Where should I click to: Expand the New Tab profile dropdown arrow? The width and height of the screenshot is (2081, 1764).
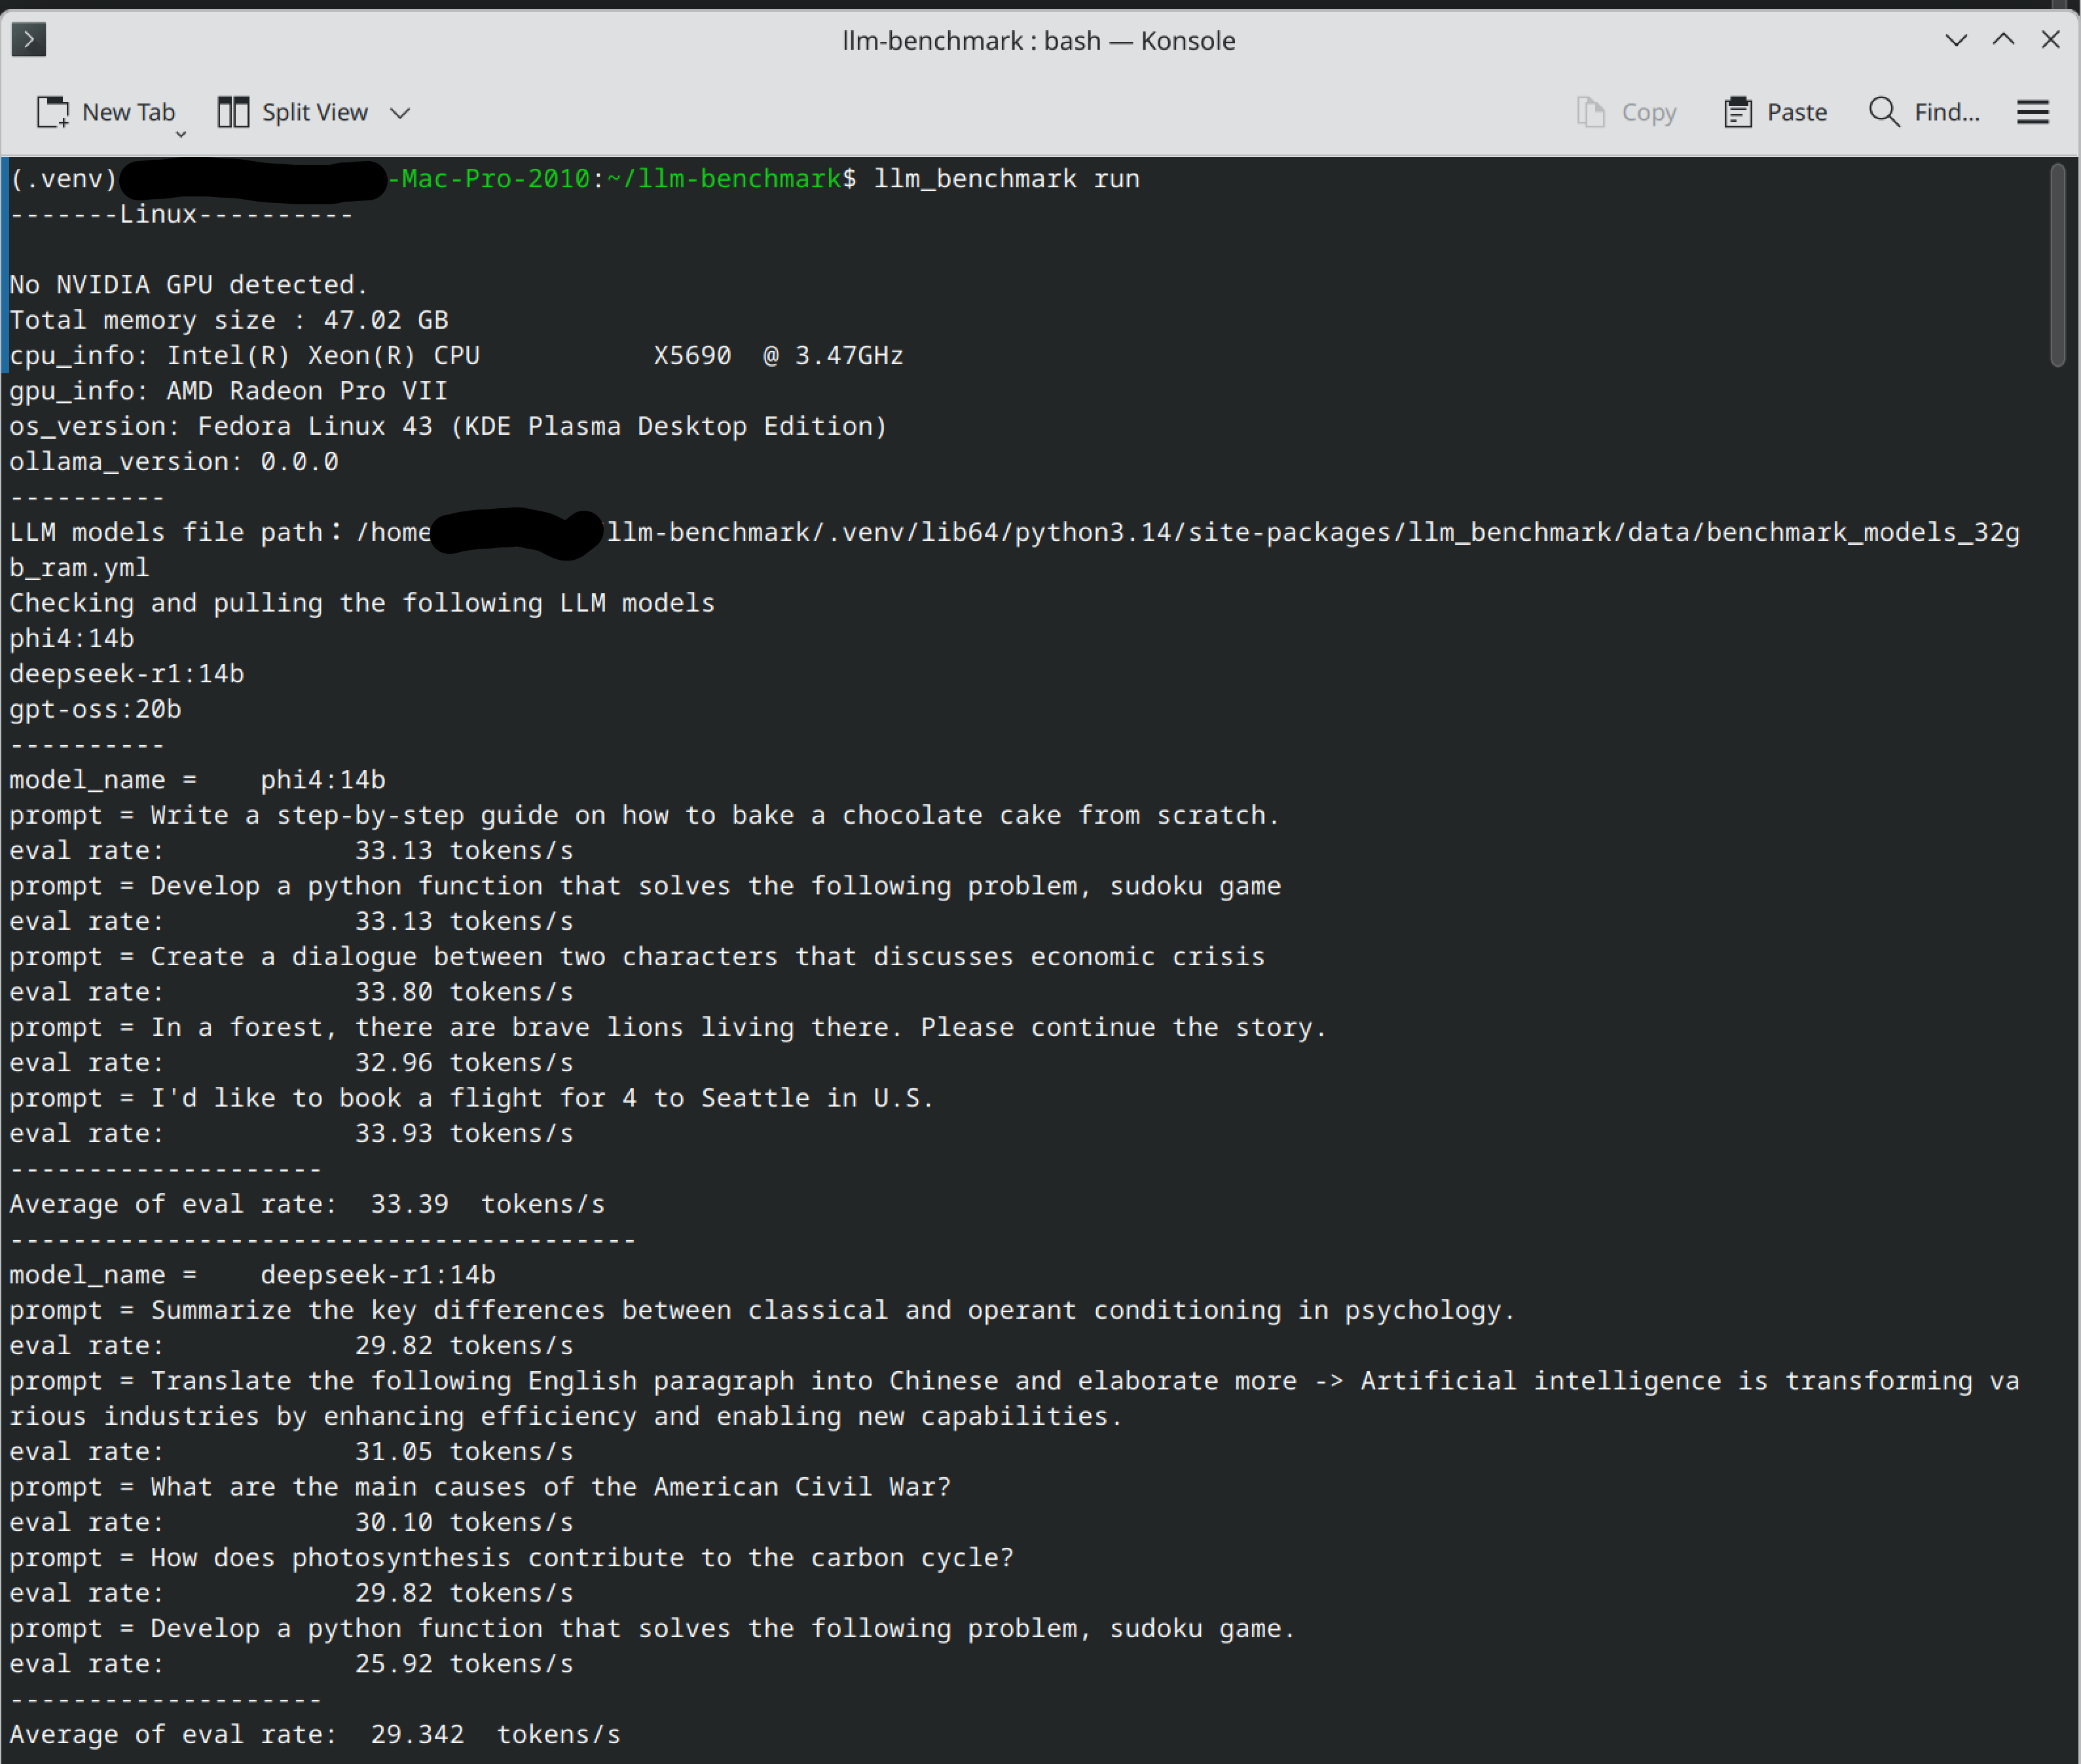[x=181, y=134]
